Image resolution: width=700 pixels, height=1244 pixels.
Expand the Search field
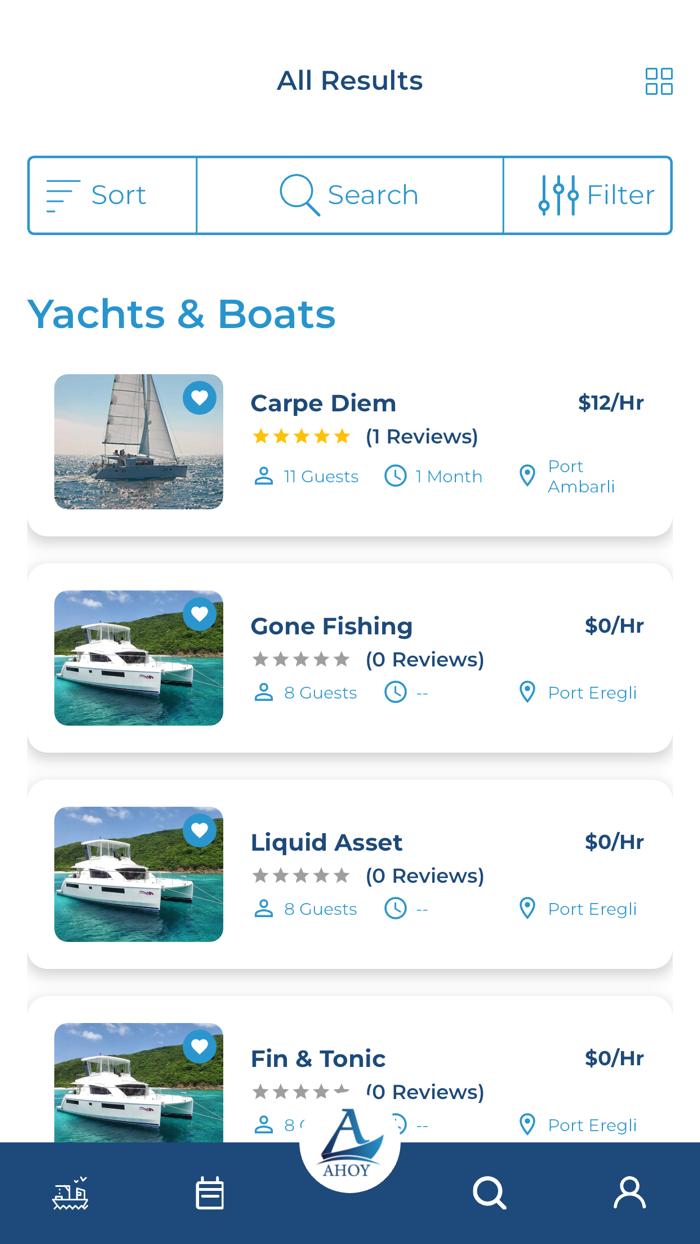349,195
